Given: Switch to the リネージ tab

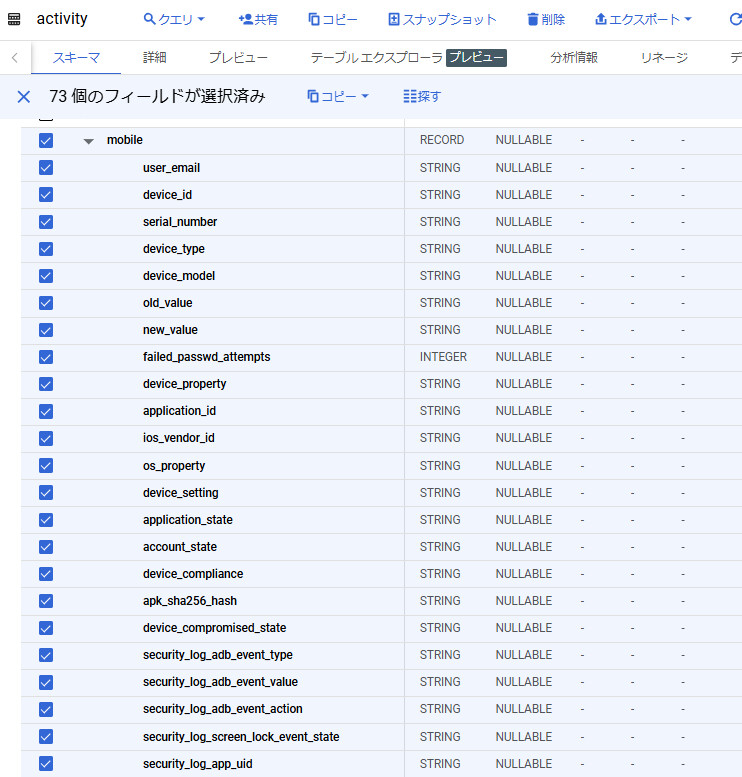Looking at the screenshot, I should 664,58.
